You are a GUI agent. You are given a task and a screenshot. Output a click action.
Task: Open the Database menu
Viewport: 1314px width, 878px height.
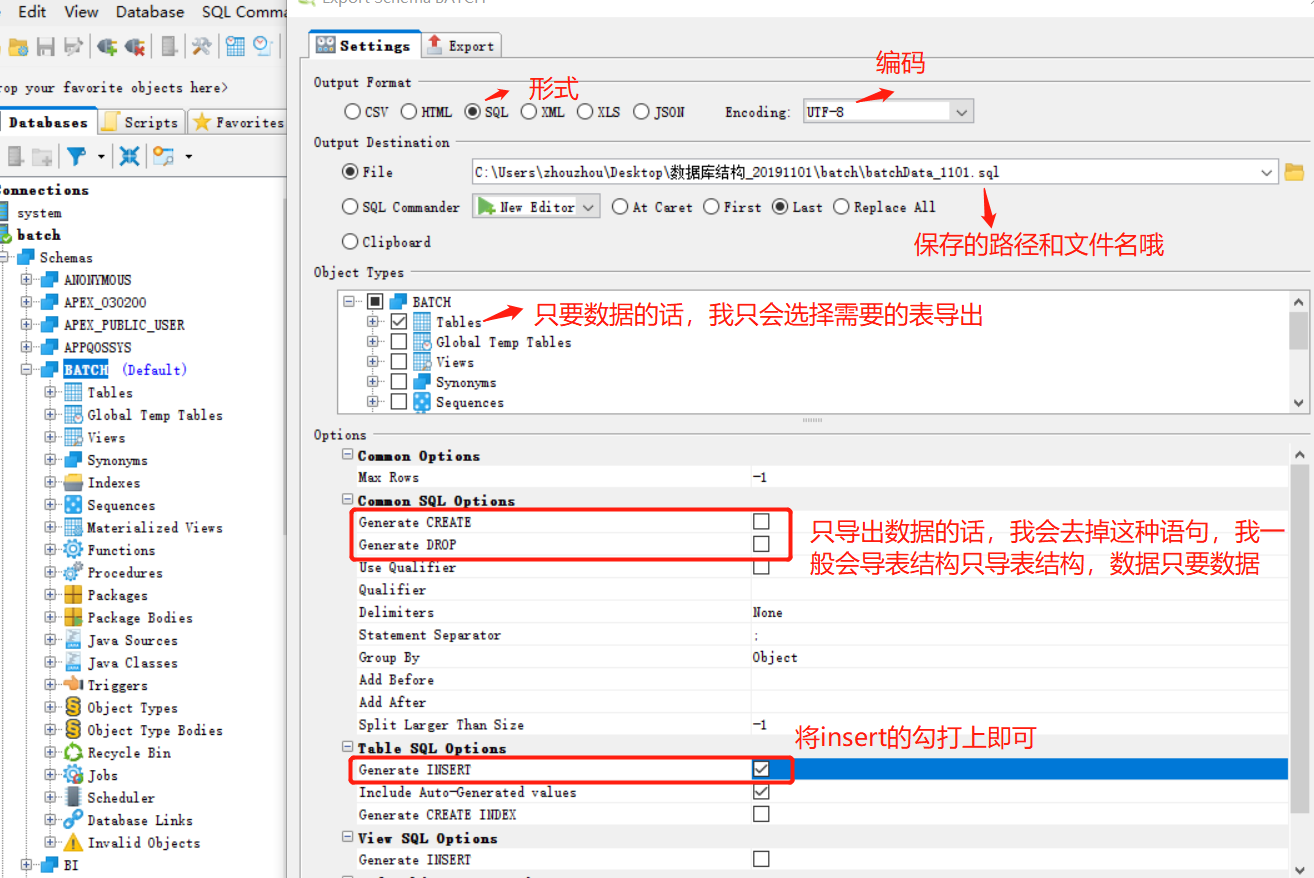click(149, 11)
